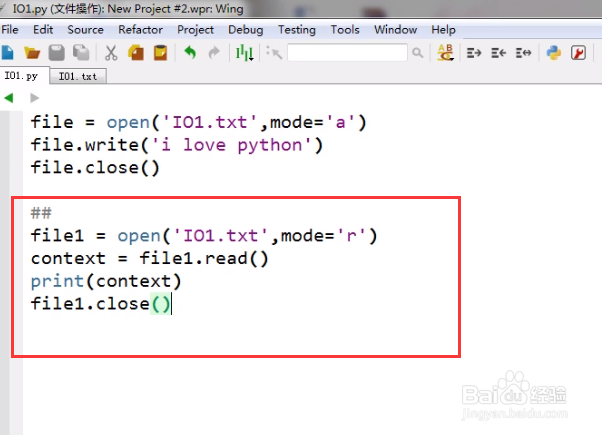Outdent the selected lines with the toolbar icon
The height and width of the screenshot is (435, 602).
(498, 53)
